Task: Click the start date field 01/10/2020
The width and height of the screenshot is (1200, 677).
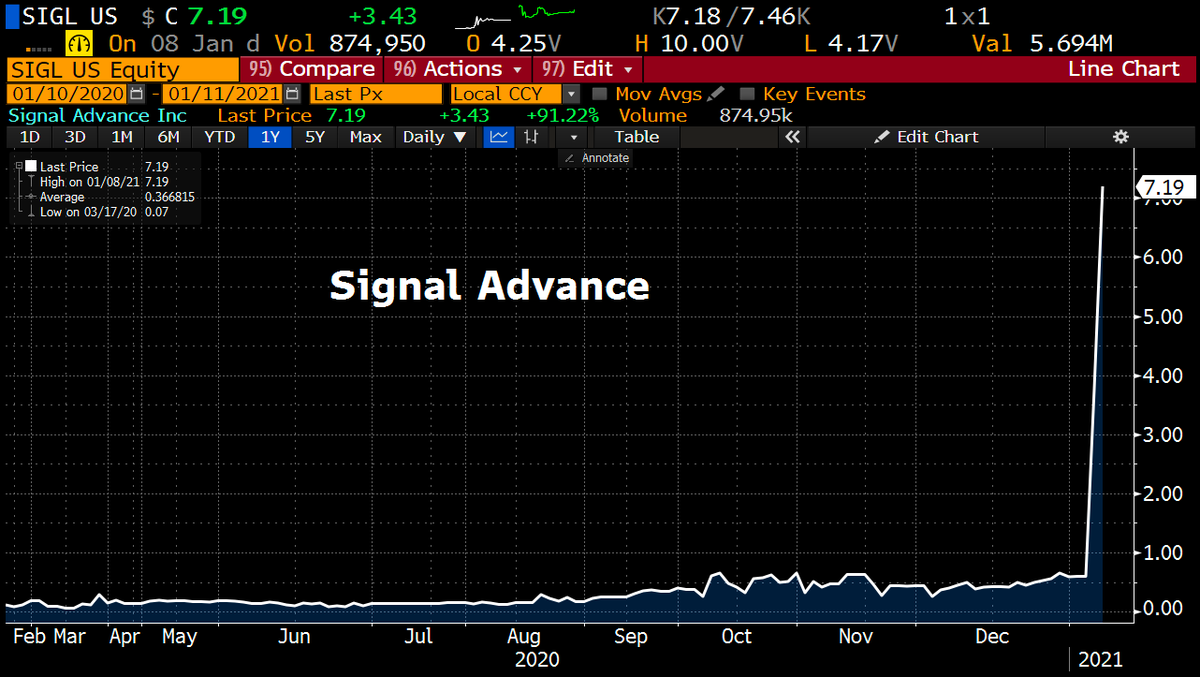Action: [66, 94]
